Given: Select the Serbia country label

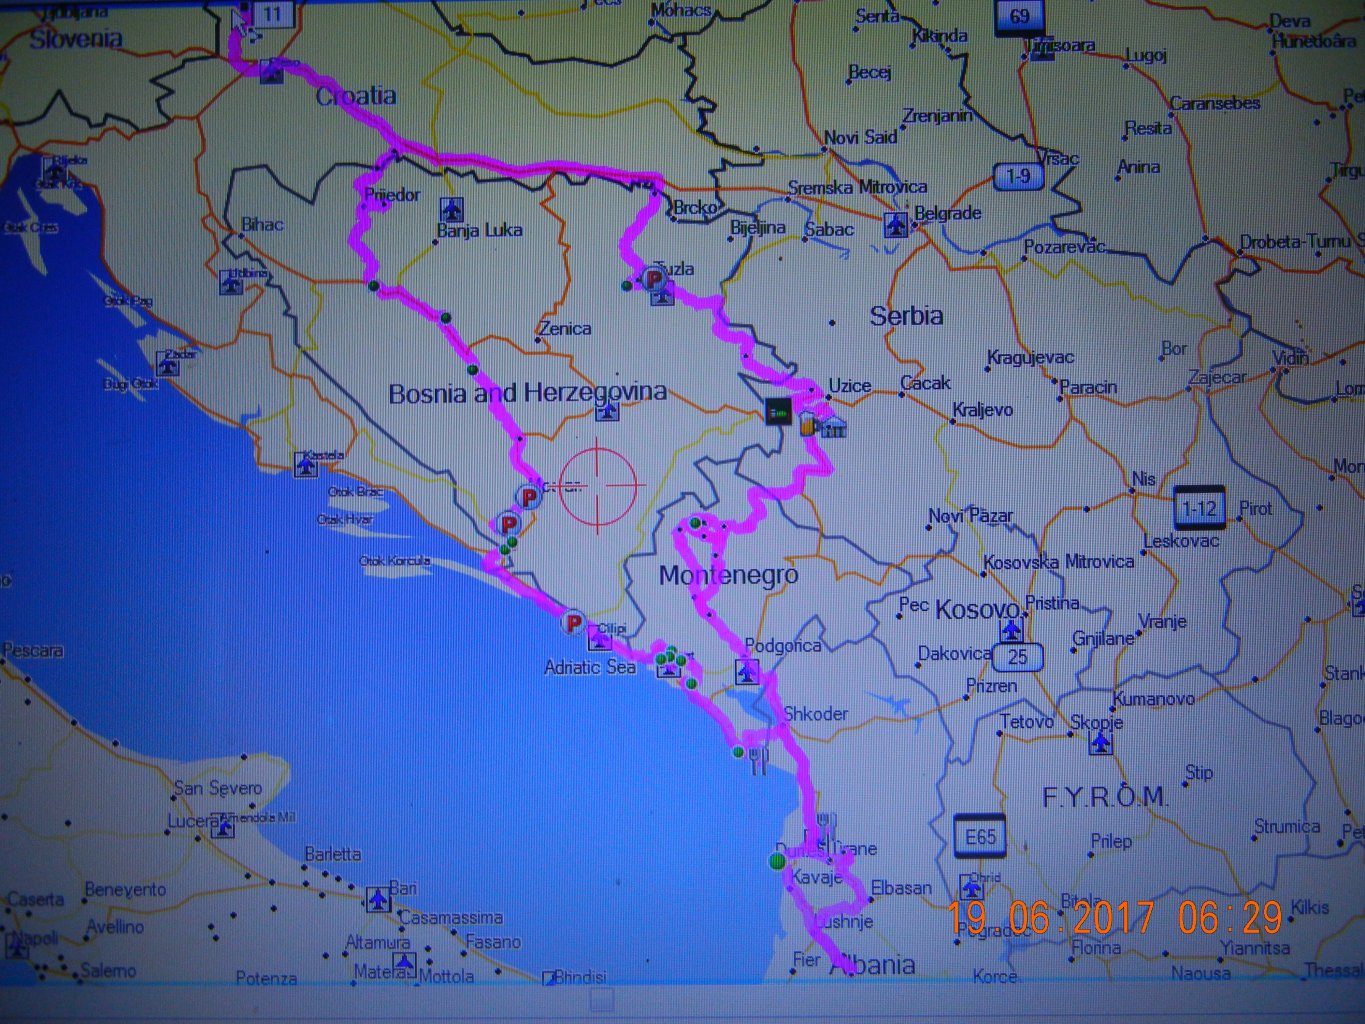Looking at the screenshot, I should tap(906, 316).
